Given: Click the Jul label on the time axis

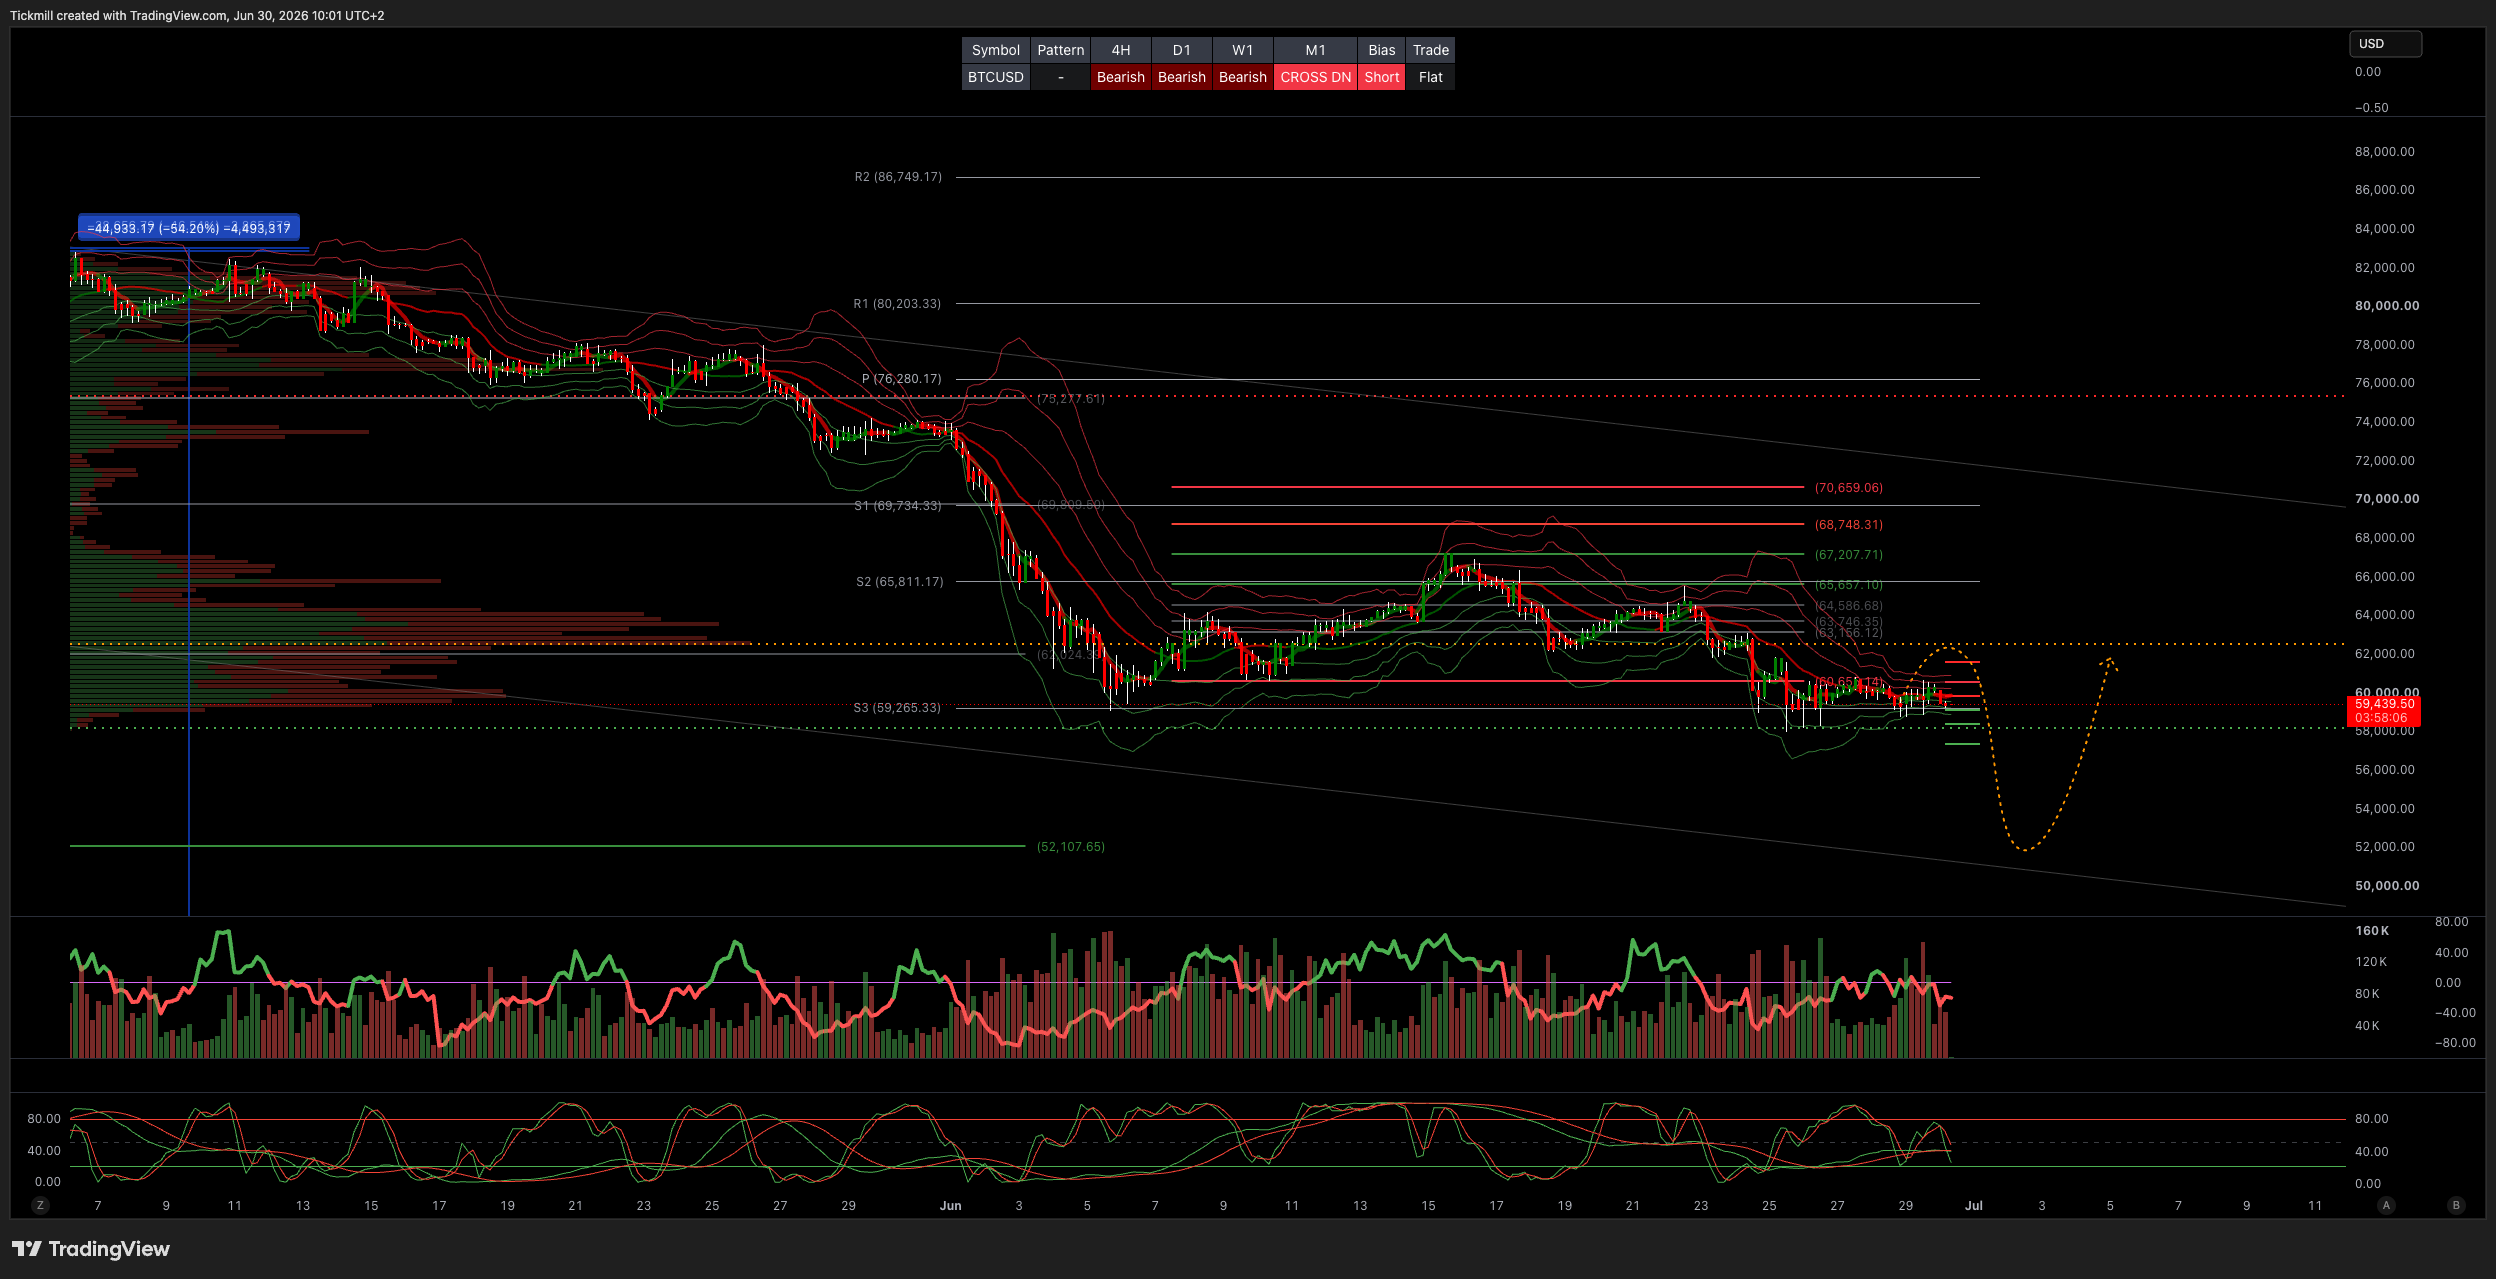Looking at the screenshot, I should [1973, 1206].
